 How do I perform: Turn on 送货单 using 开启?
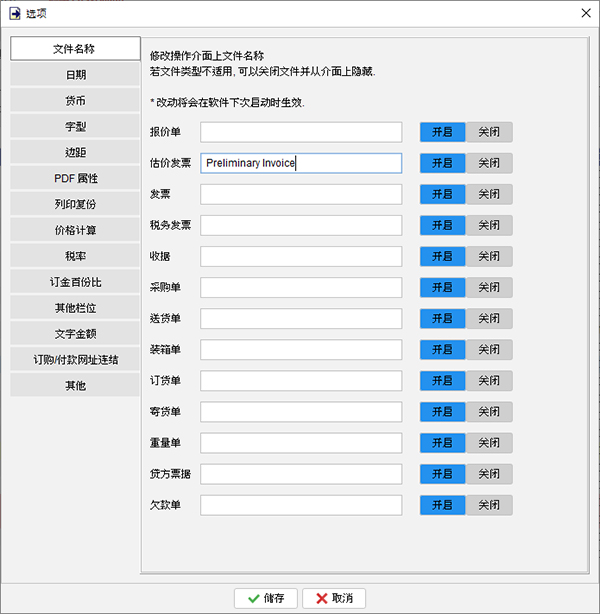coord(443,318)
